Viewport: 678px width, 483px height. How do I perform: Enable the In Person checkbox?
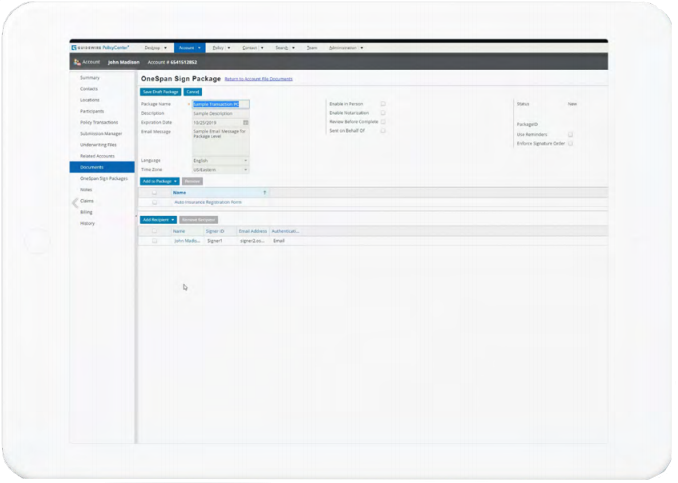[x=383, y=103]
